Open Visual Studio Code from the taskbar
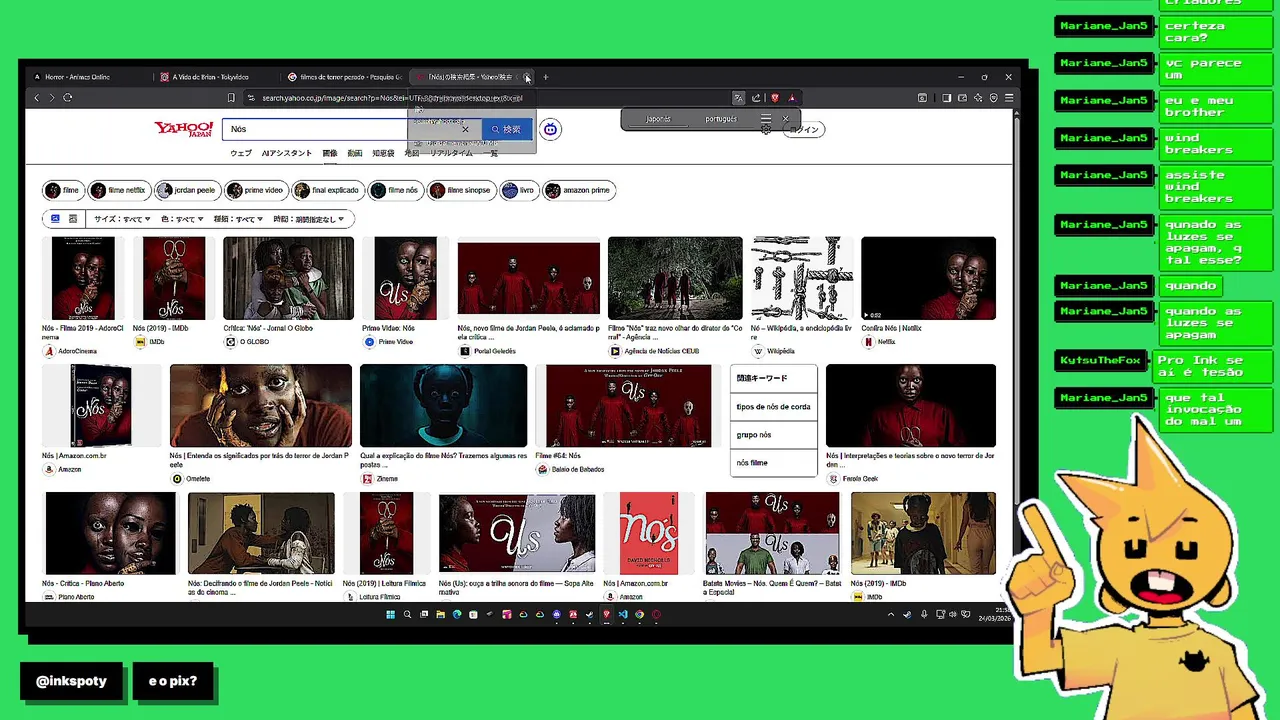 coord(623,615)
